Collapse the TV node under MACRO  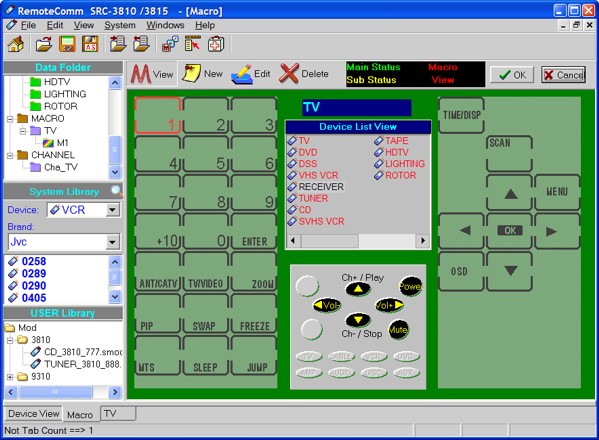[23, 131]
